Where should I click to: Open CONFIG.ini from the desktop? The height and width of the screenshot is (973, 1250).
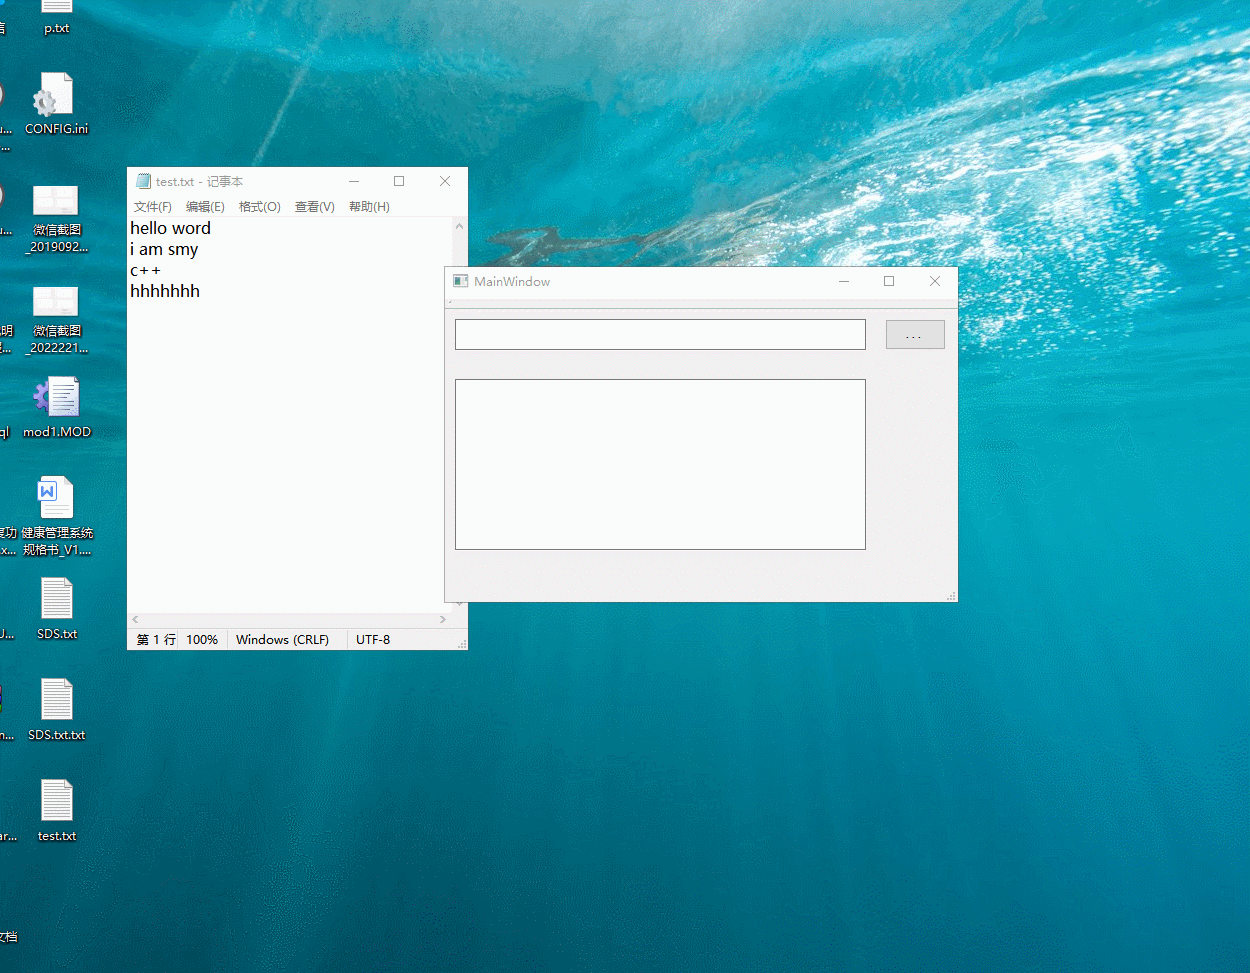coord(56,95)
